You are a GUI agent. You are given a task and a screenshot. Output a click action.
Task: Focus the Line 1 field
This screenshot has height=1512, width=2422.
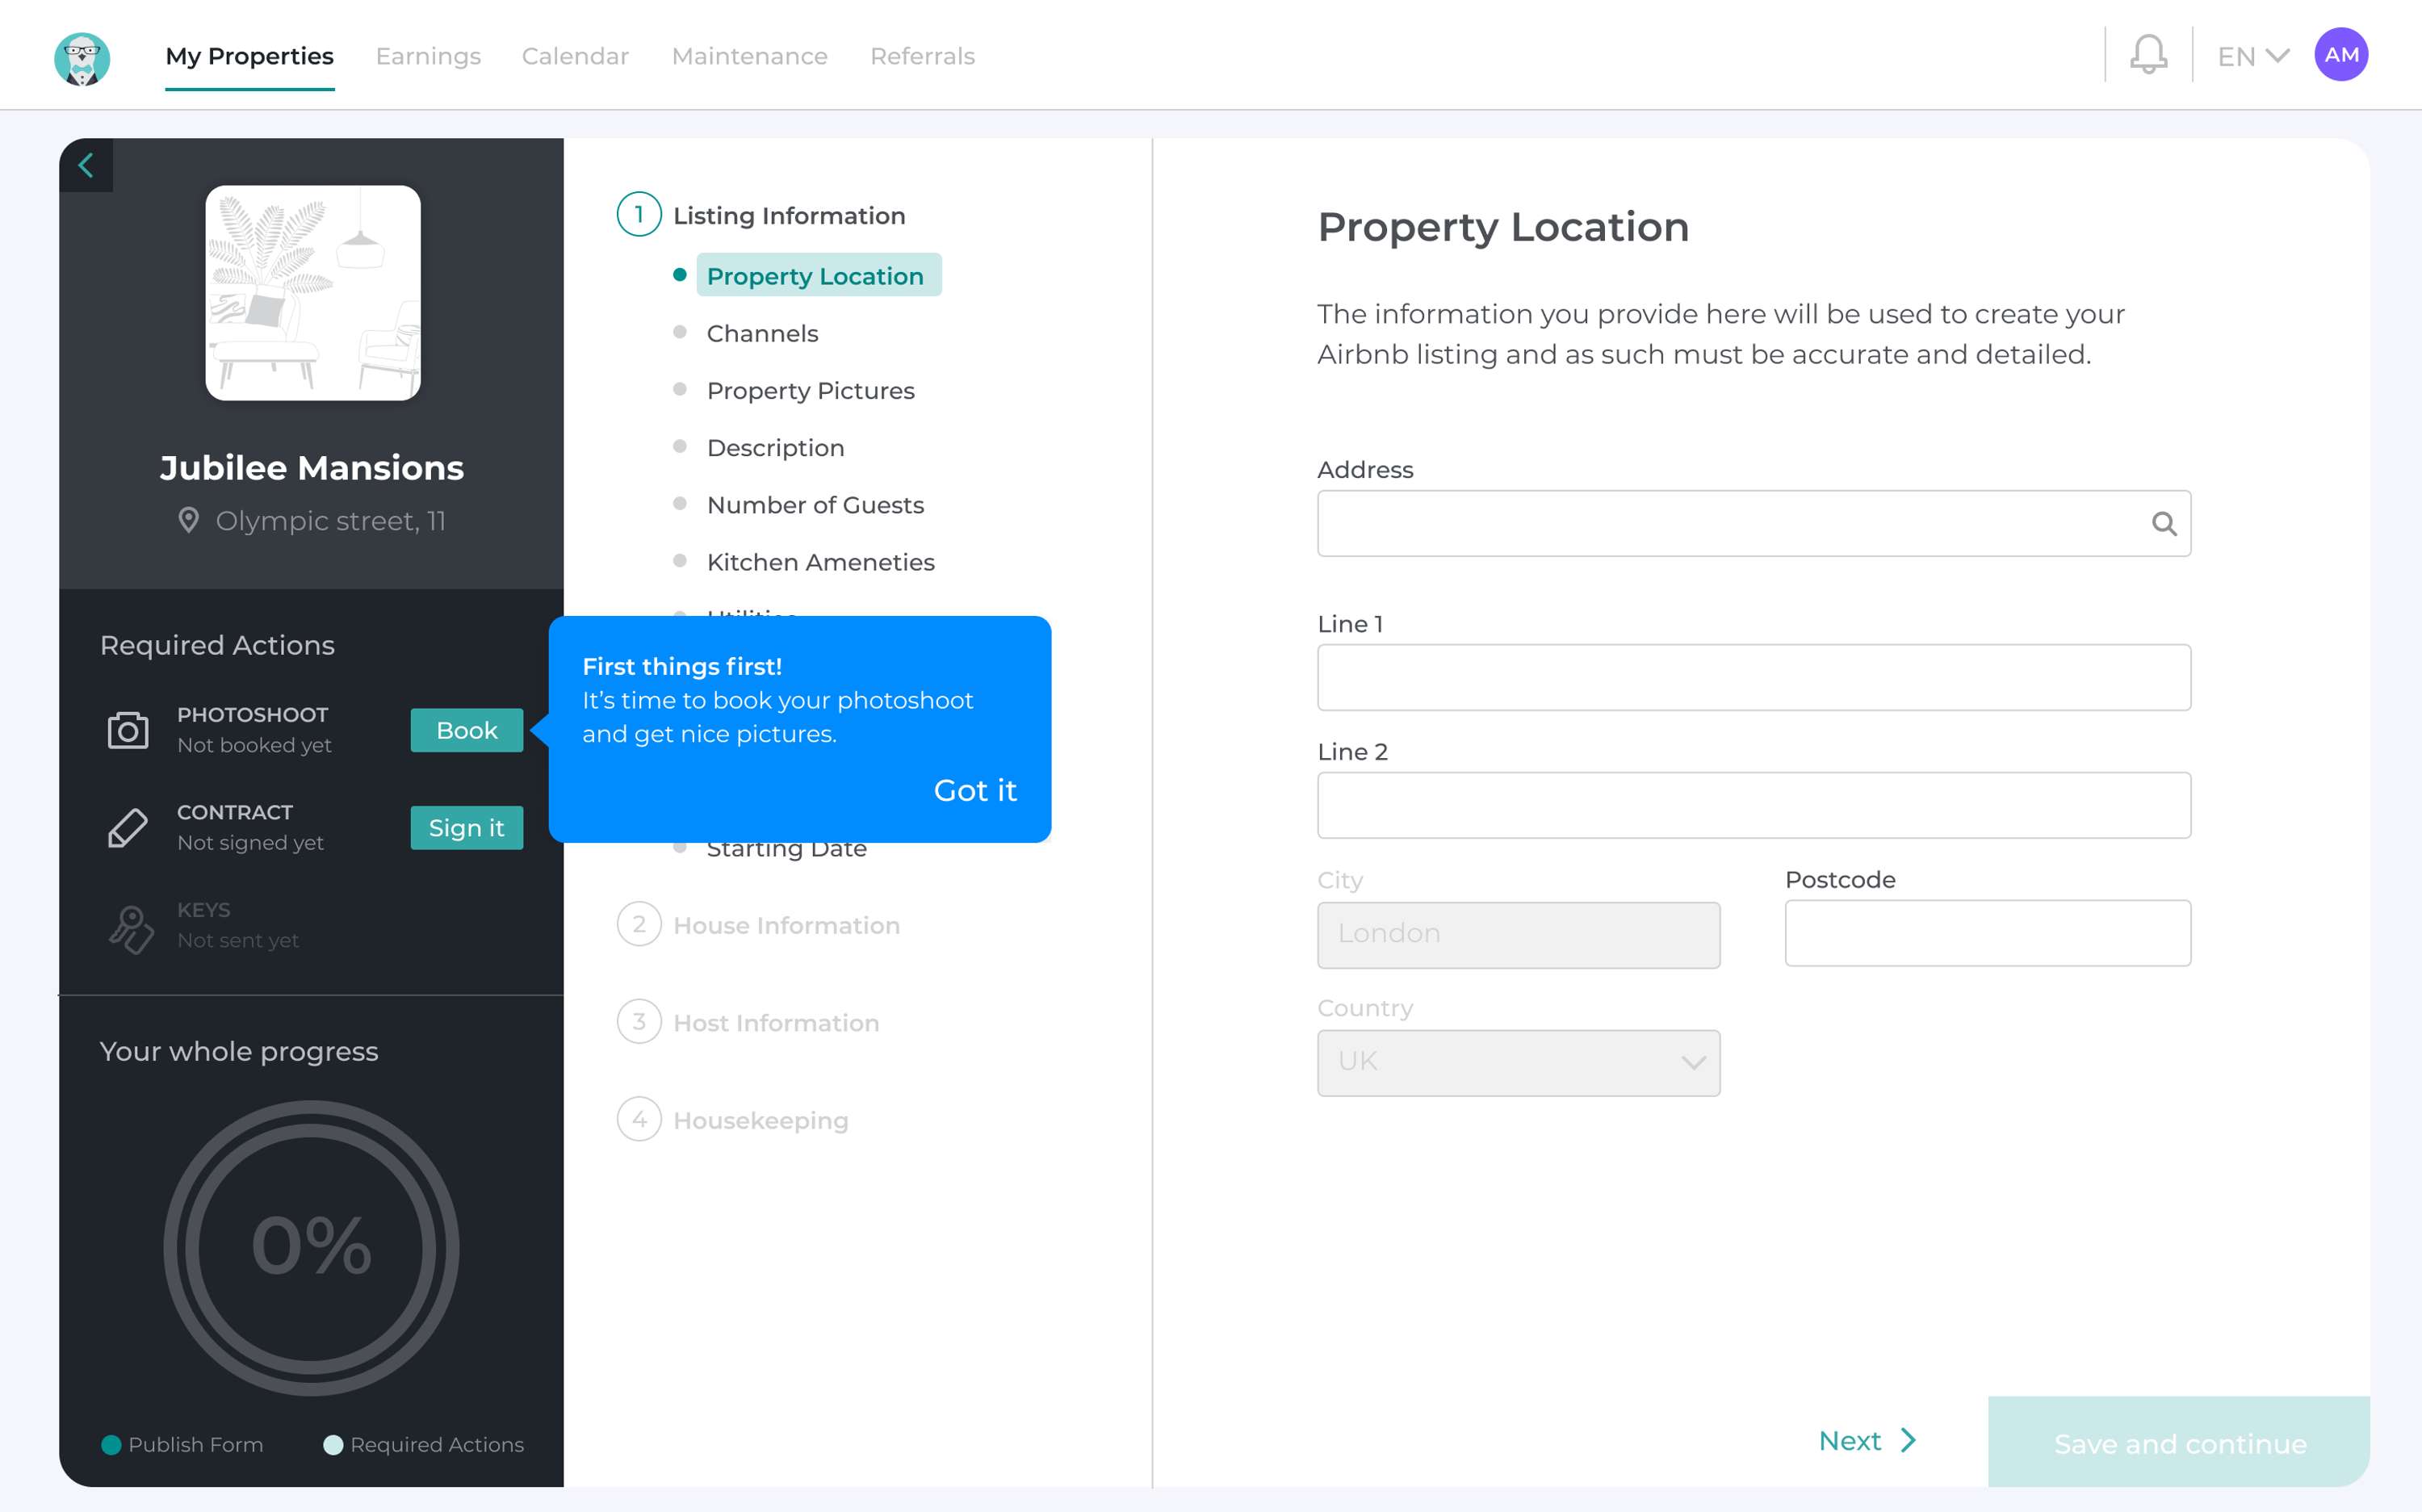point(1754,677)
